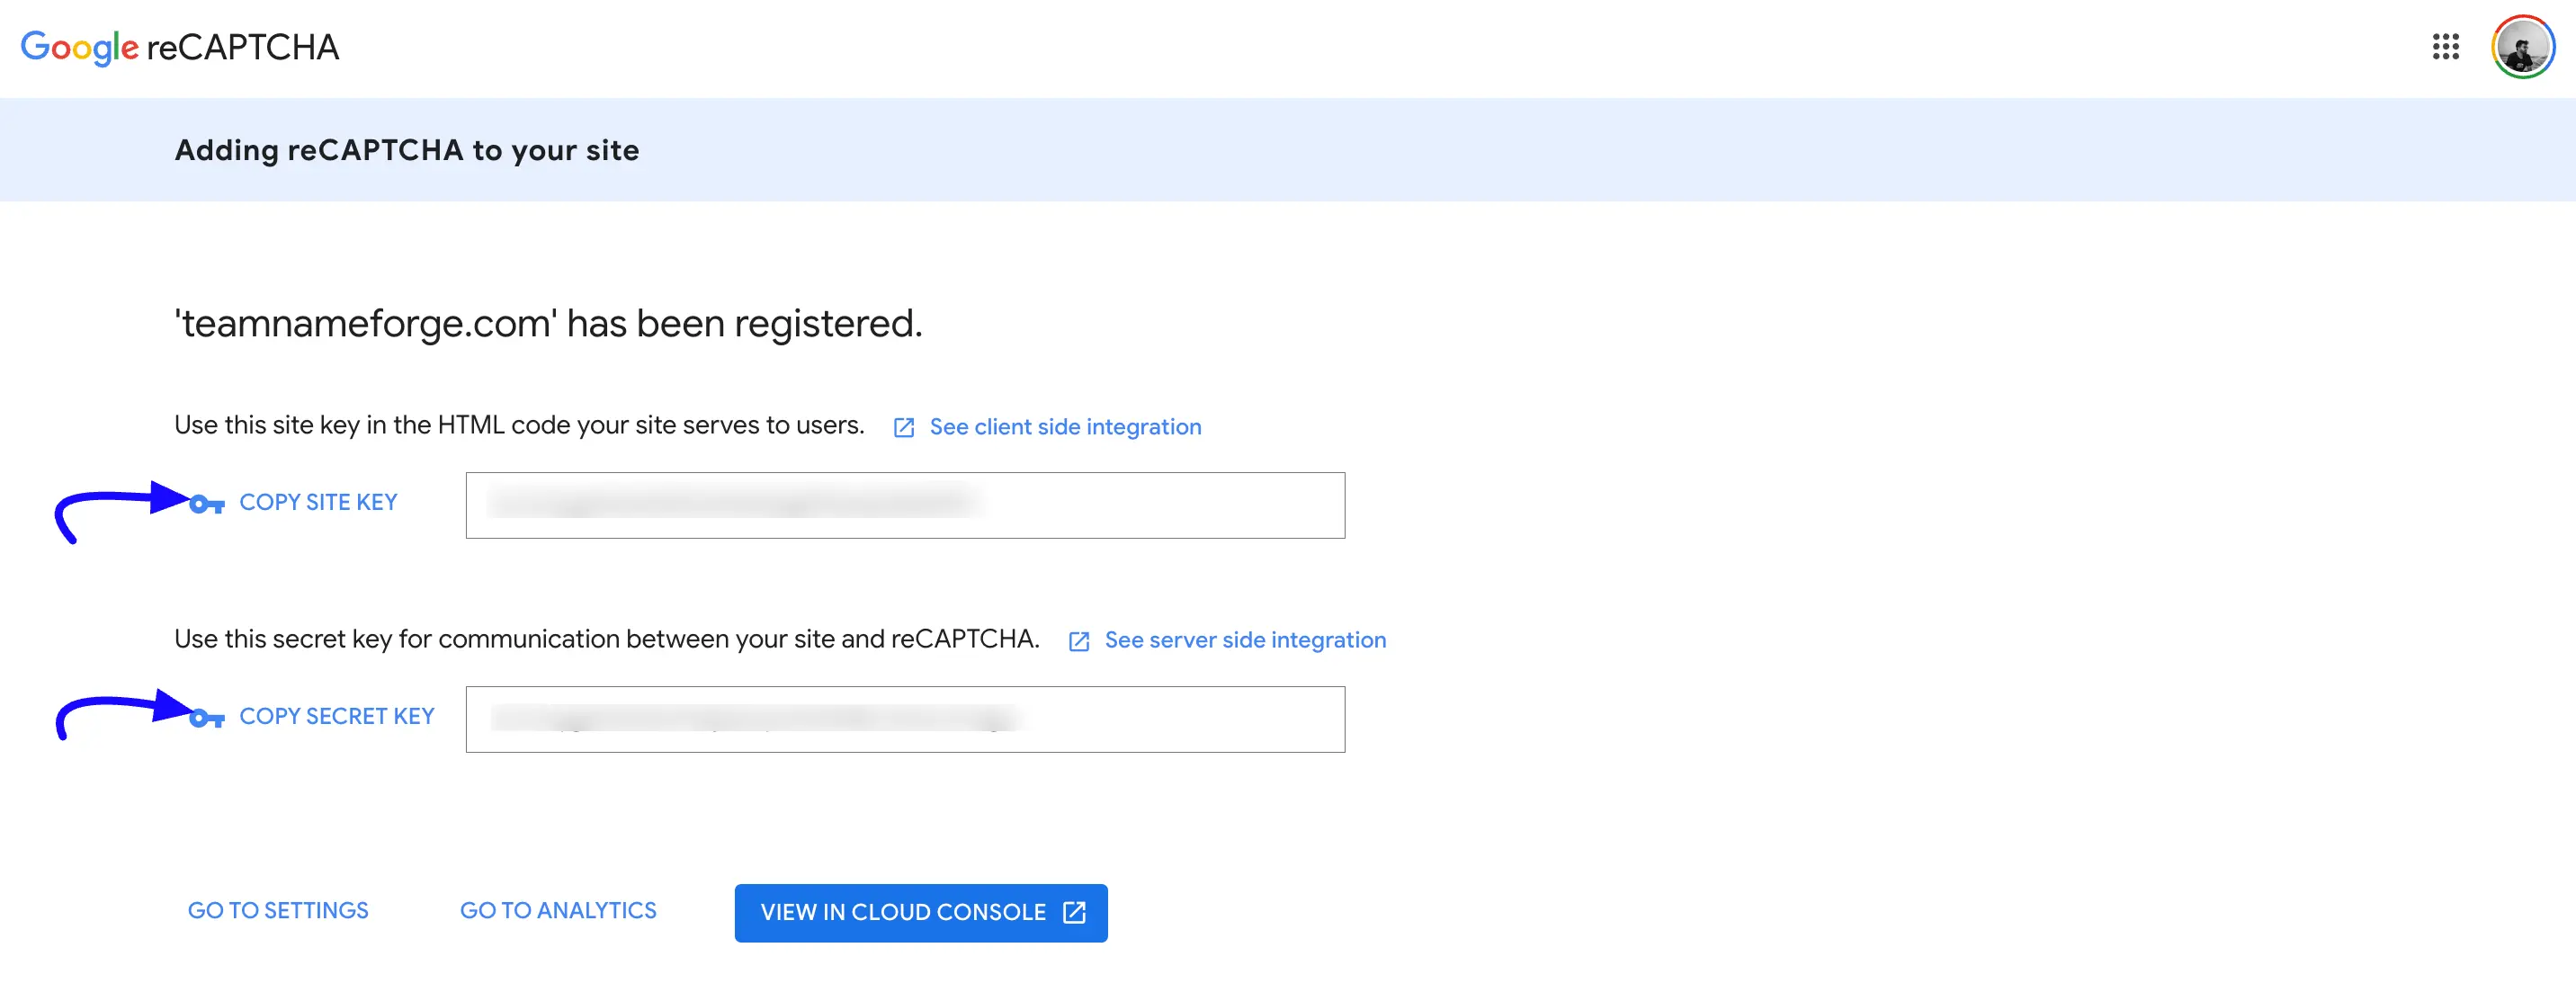Click 'Use this secret key for communication' text
Screen dimensions: 2576x1001
click(x=607, y=639)
